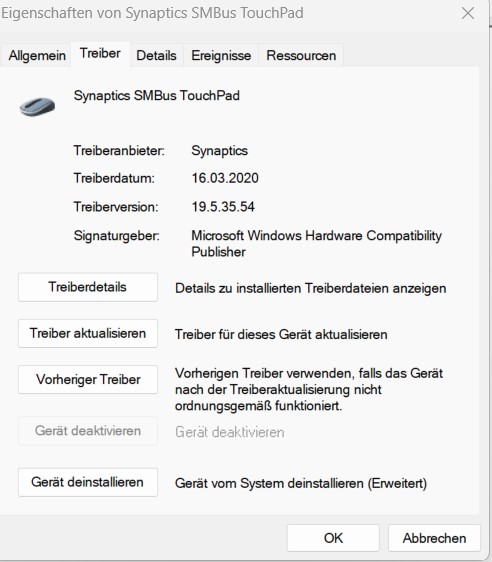
Task: Go to the Ereignisse tab
Action: 221,56
